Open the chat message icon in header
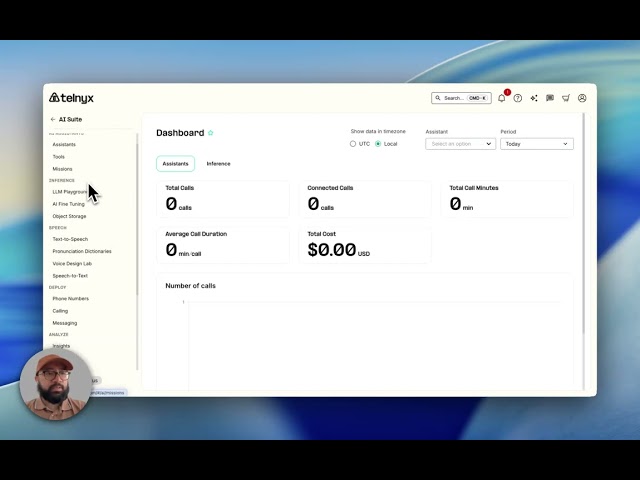Screen dimensions: 640x480 click(x=550, y=98)
